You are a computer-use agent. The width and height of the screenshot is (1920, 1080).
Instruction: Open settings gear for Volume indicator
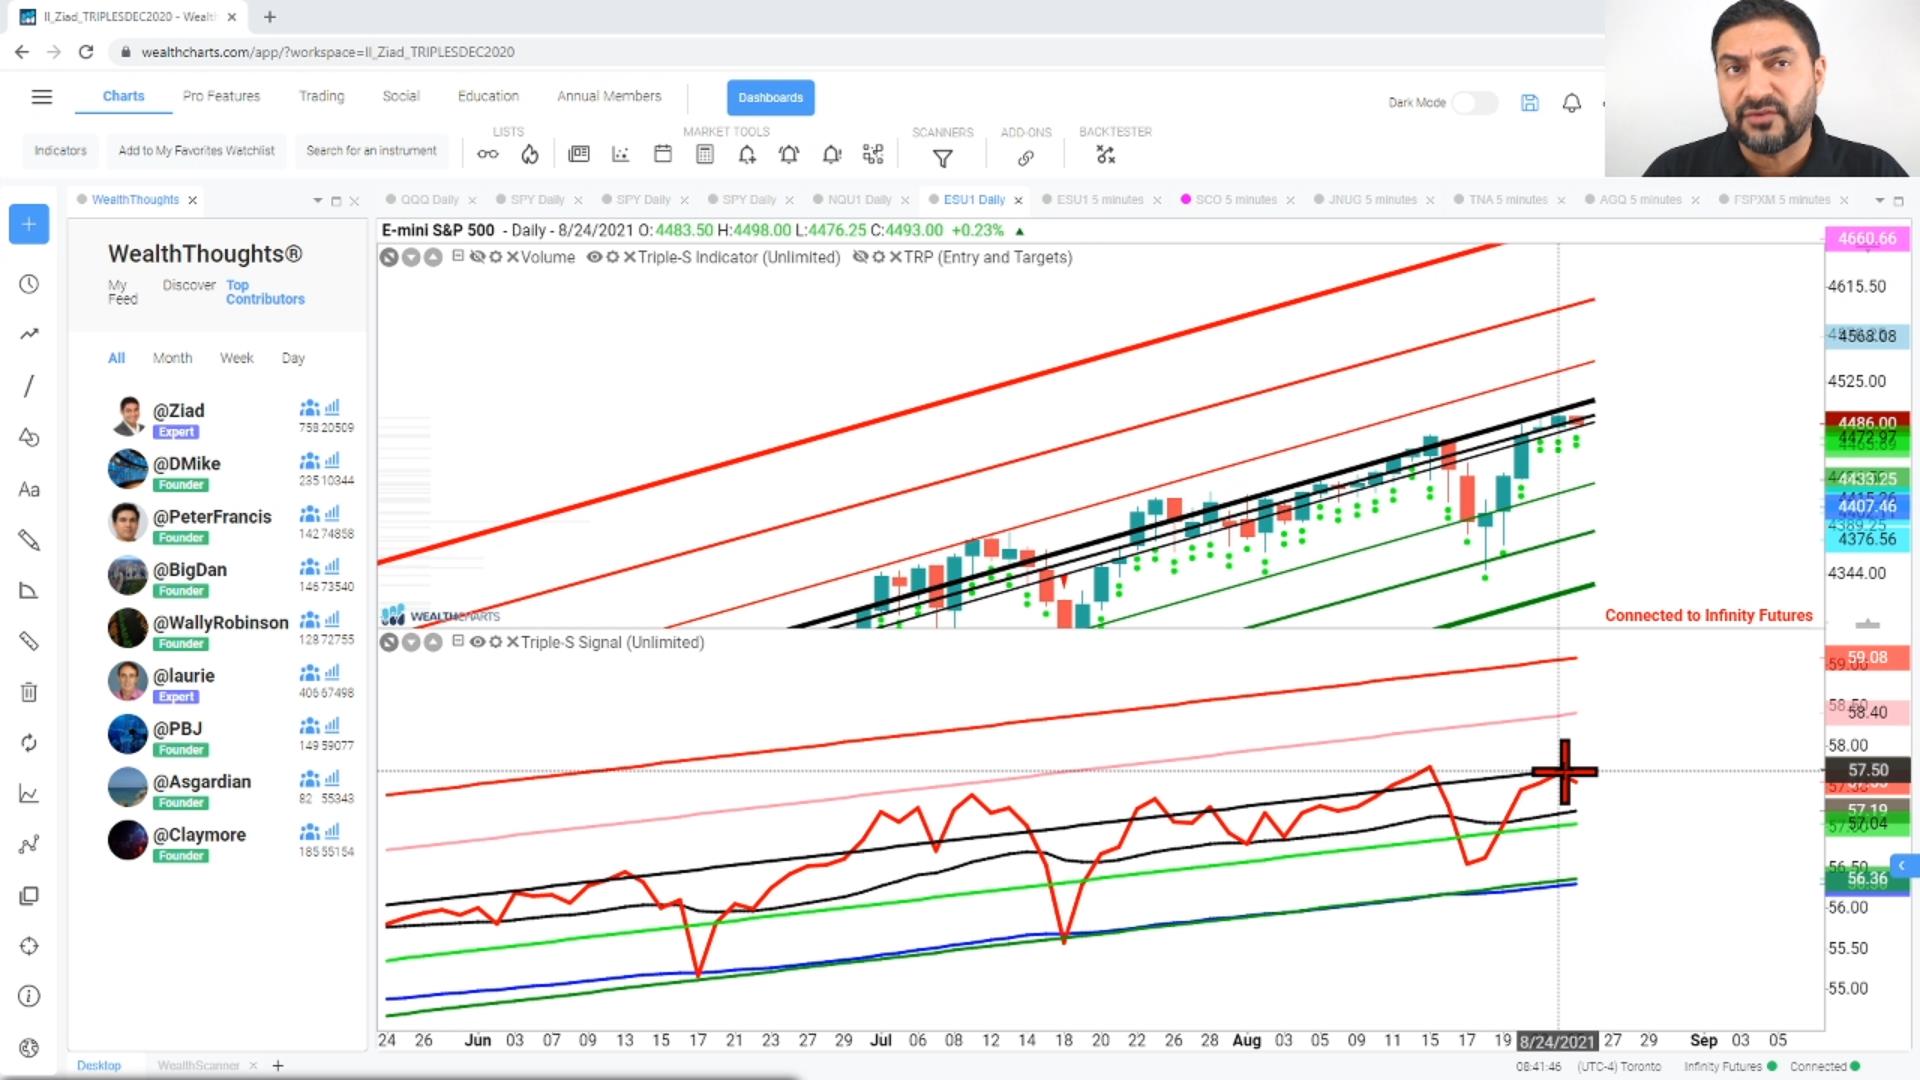coord(495,257)
